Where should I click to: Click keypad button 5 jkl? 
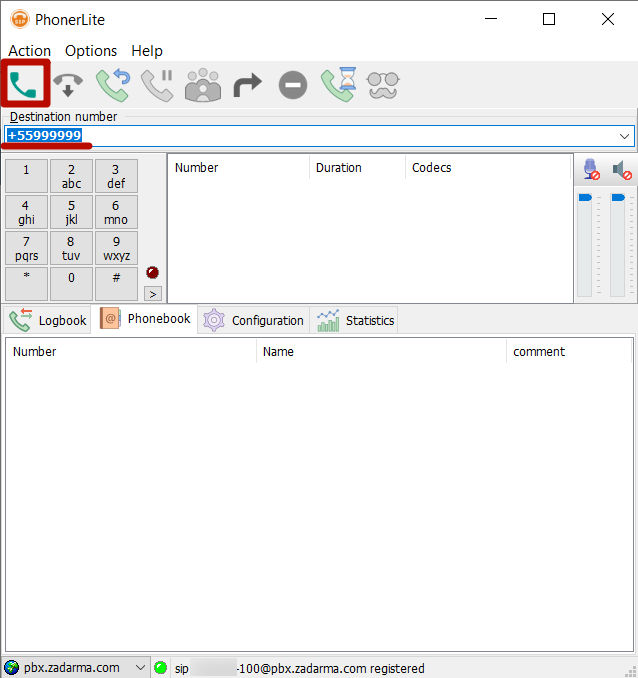(71, 212)
